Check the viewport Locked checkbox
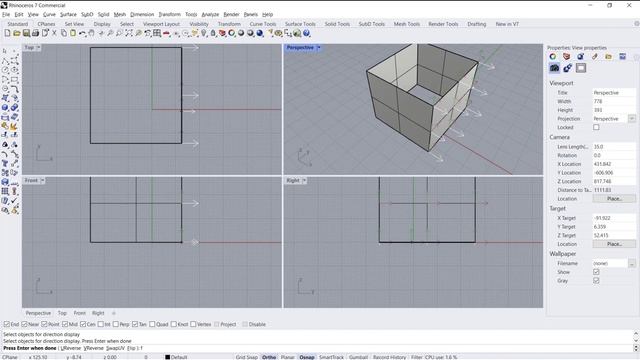 (596, 127)
